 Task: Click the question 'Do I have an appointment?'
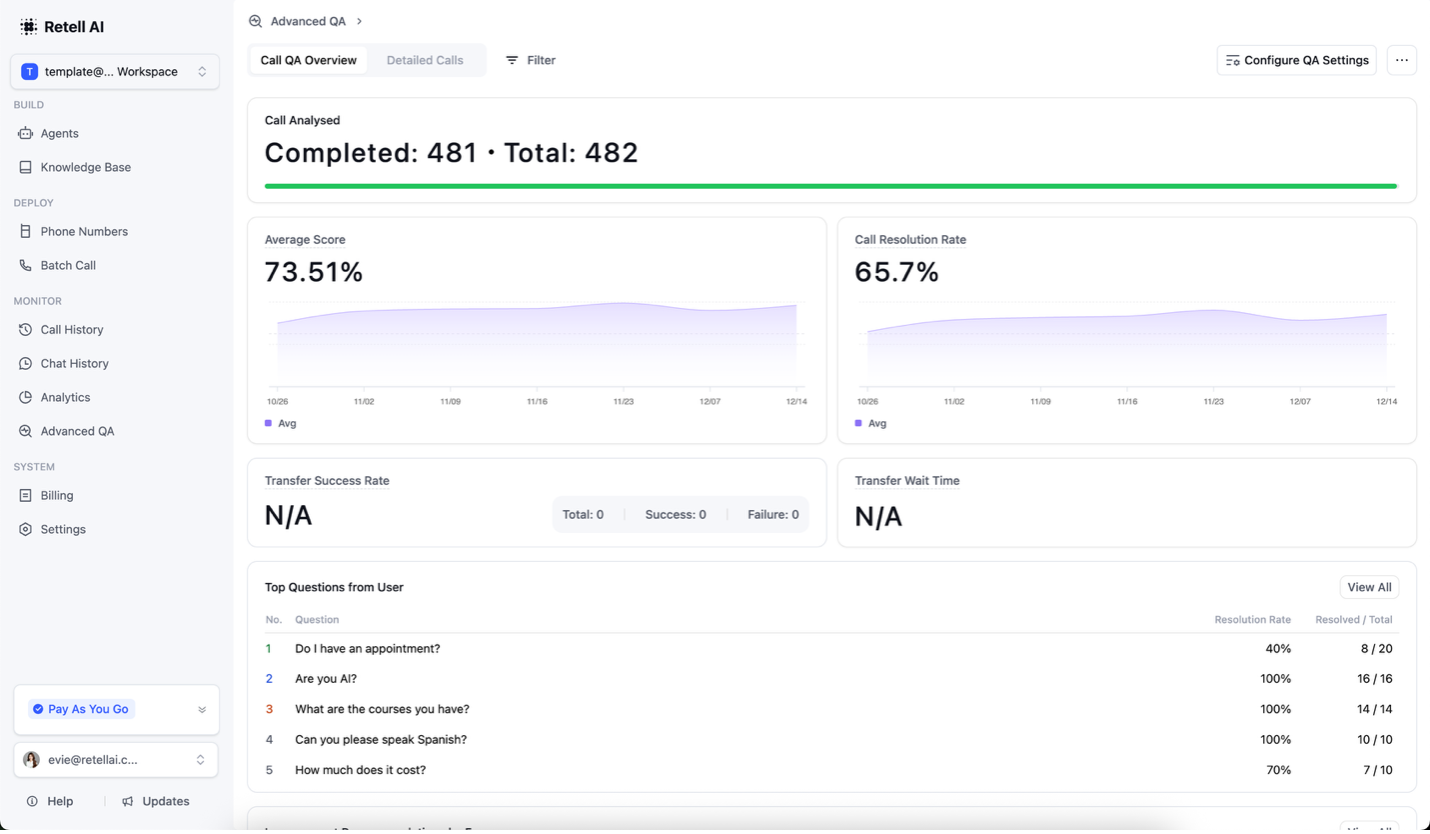click(367, 648)
